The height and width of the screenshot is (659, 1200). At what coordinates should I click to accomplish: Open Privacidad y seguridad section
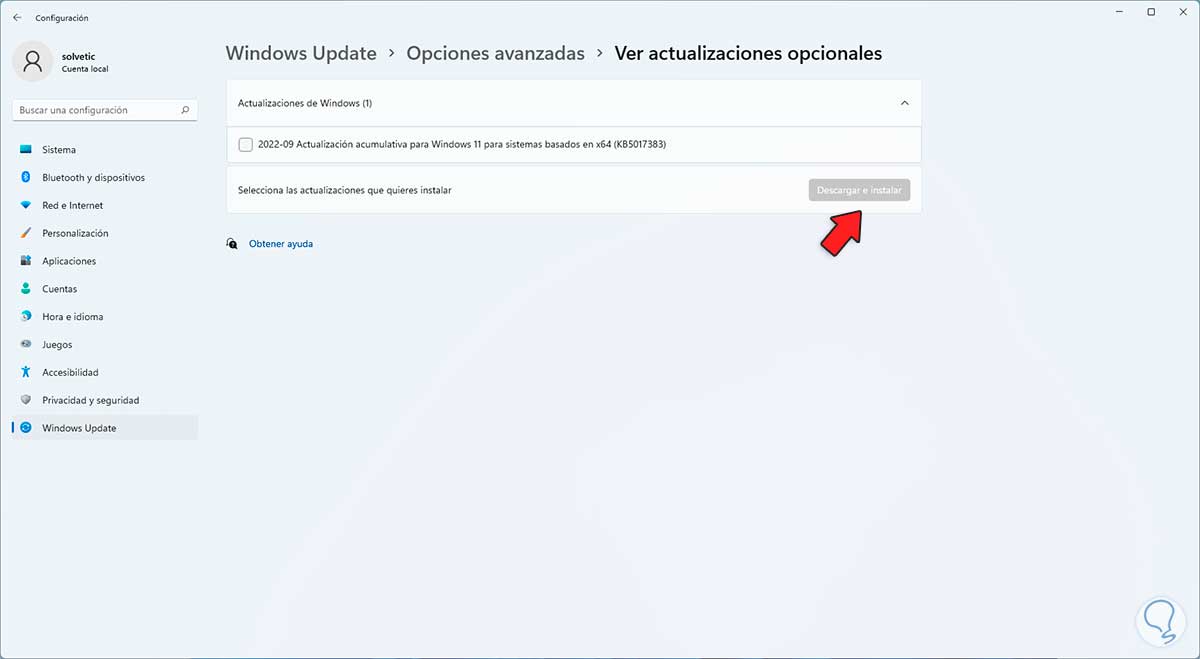click(105, 400)
